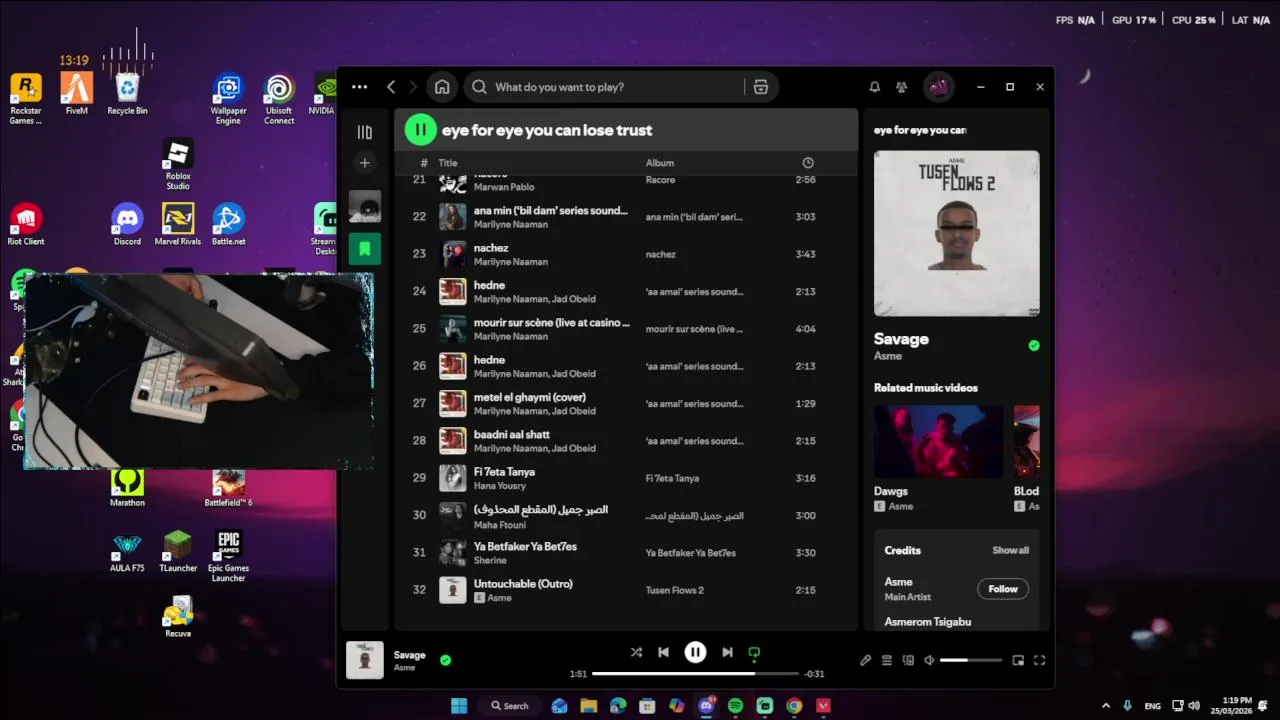Enter full screen mode
The height and width of the screenshot is (720, 1280).
click(x=1039, y=660)
